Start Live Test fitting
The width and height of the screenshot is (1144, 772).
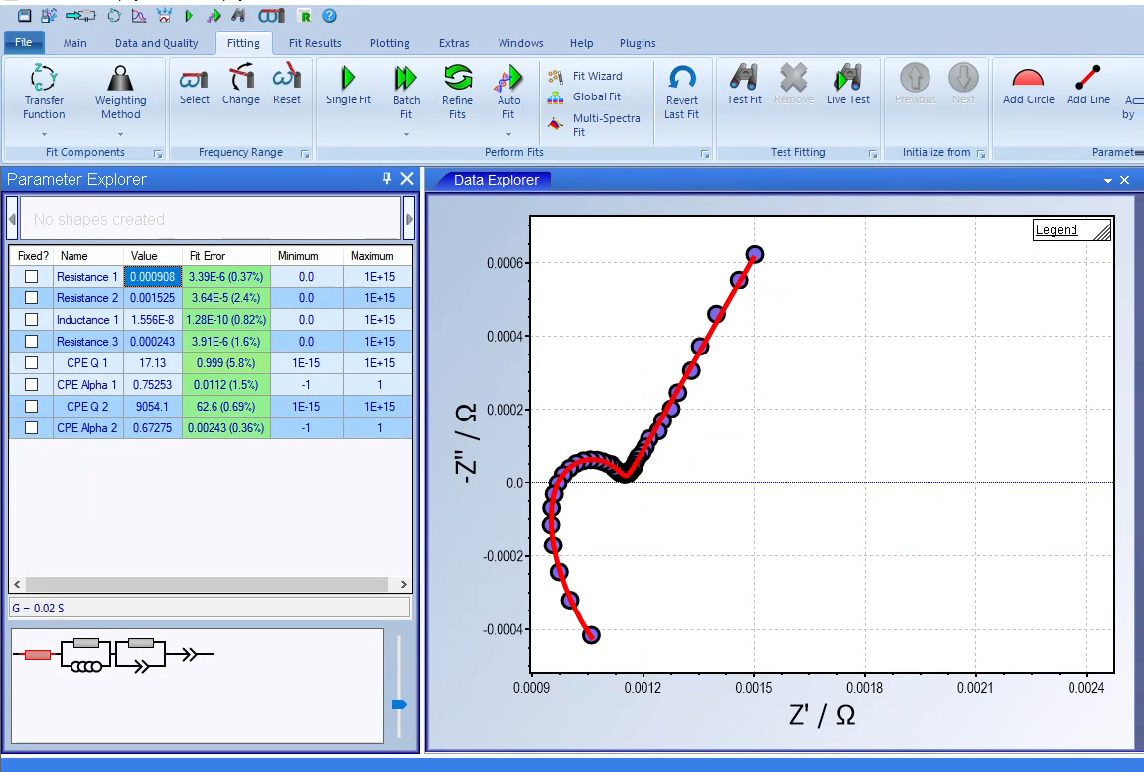coord(848,85)
